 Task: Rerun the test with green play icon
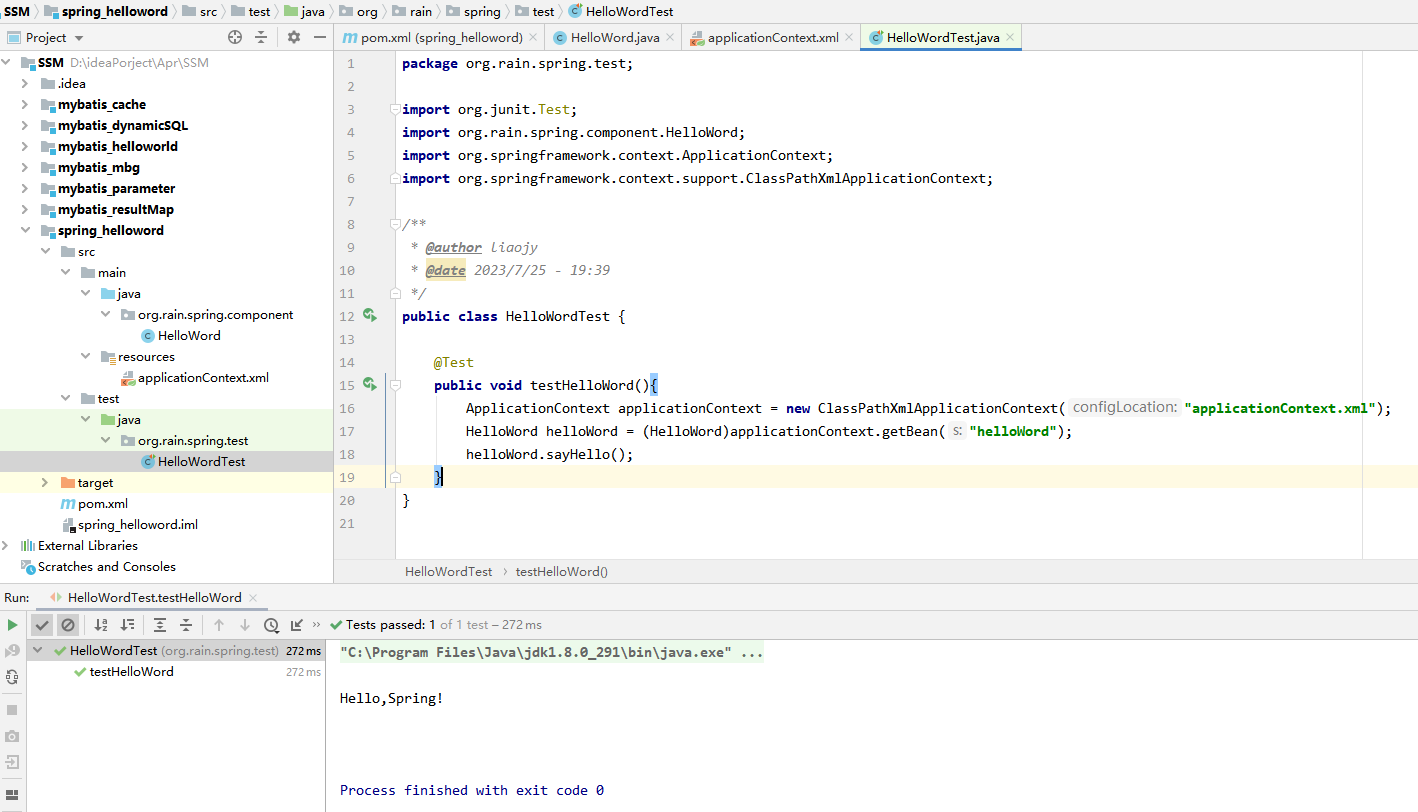(x=12, y=625)
